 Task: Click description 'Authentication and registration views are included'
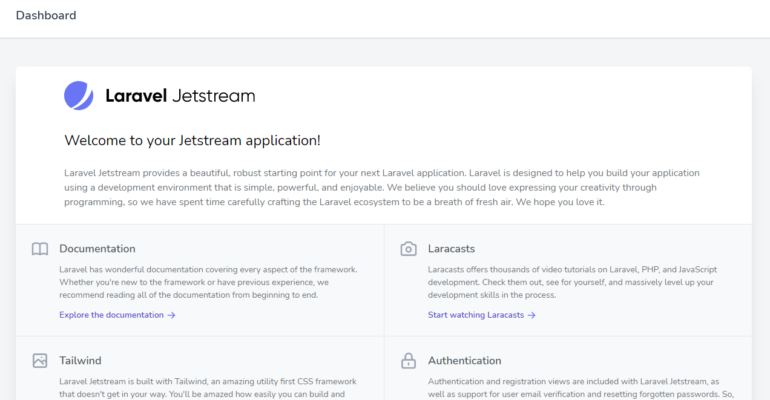pos(581,388)
